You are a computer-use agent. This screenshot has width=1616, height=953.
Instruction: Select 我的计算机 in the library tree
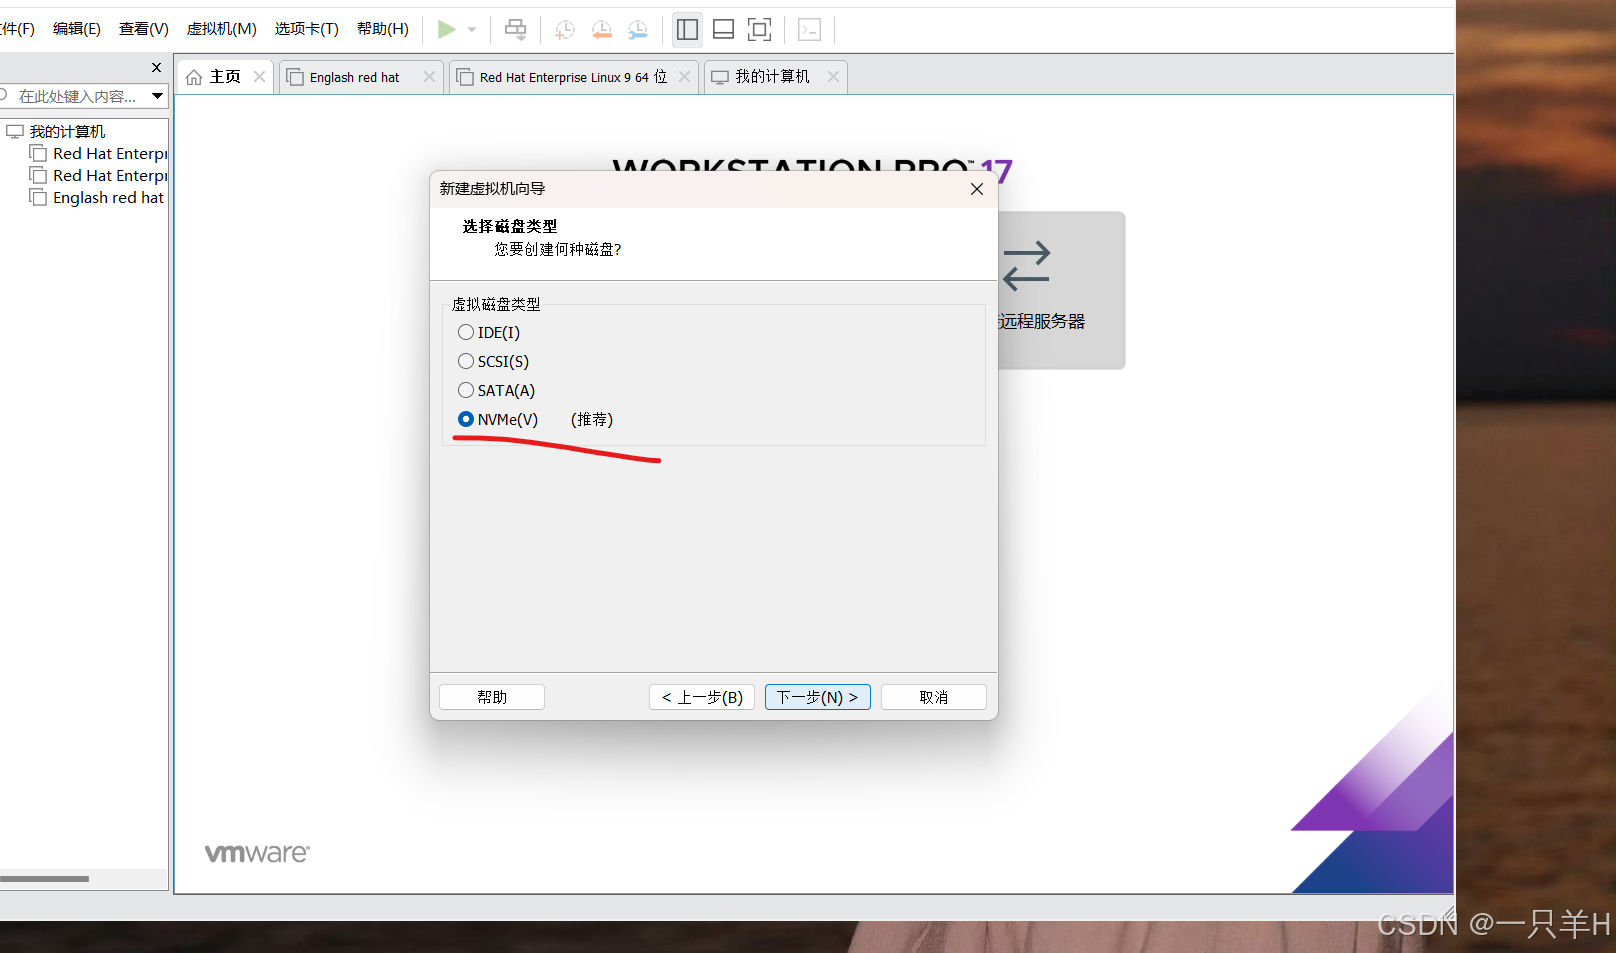click(x=67, y=132)
